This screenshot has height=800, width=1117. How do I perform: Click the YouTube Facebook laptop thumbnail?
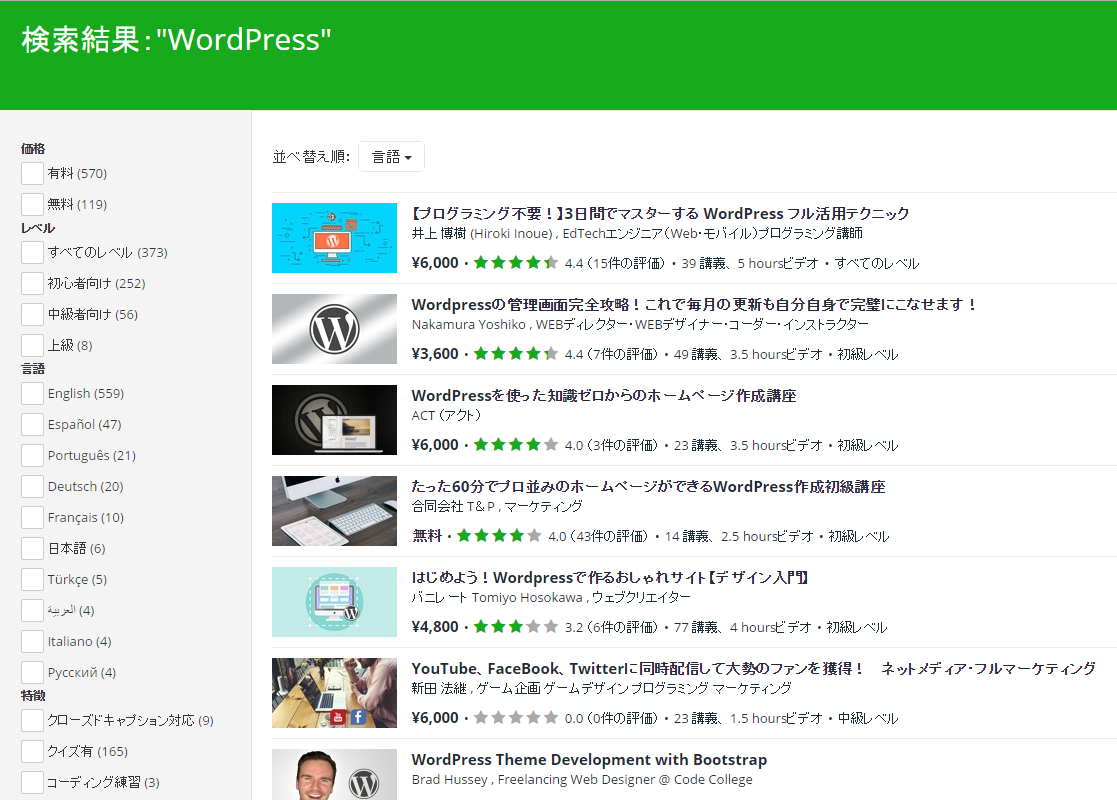pos(334,693)
